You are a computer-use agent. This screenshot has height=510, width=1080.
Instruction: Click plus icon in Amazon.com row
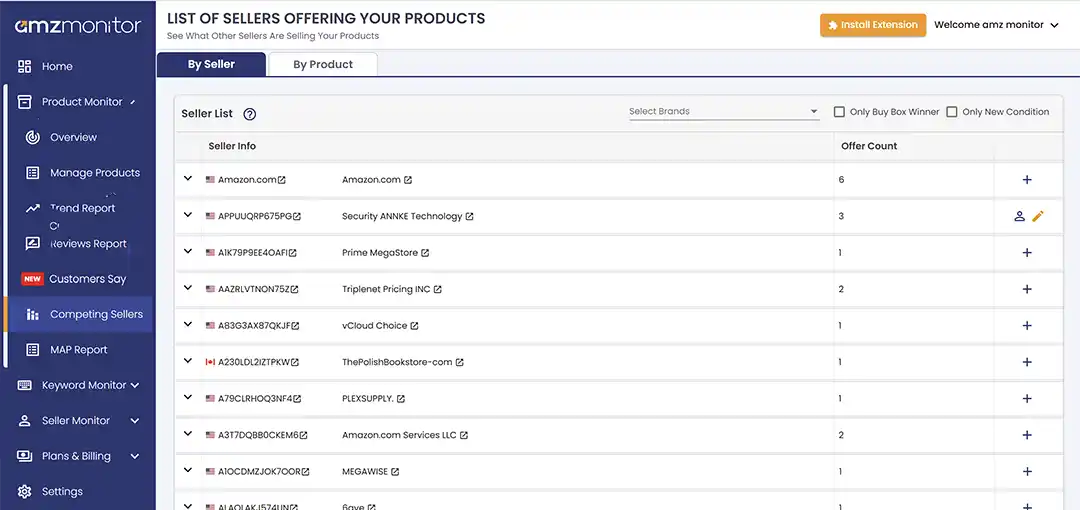[1027, 180]
